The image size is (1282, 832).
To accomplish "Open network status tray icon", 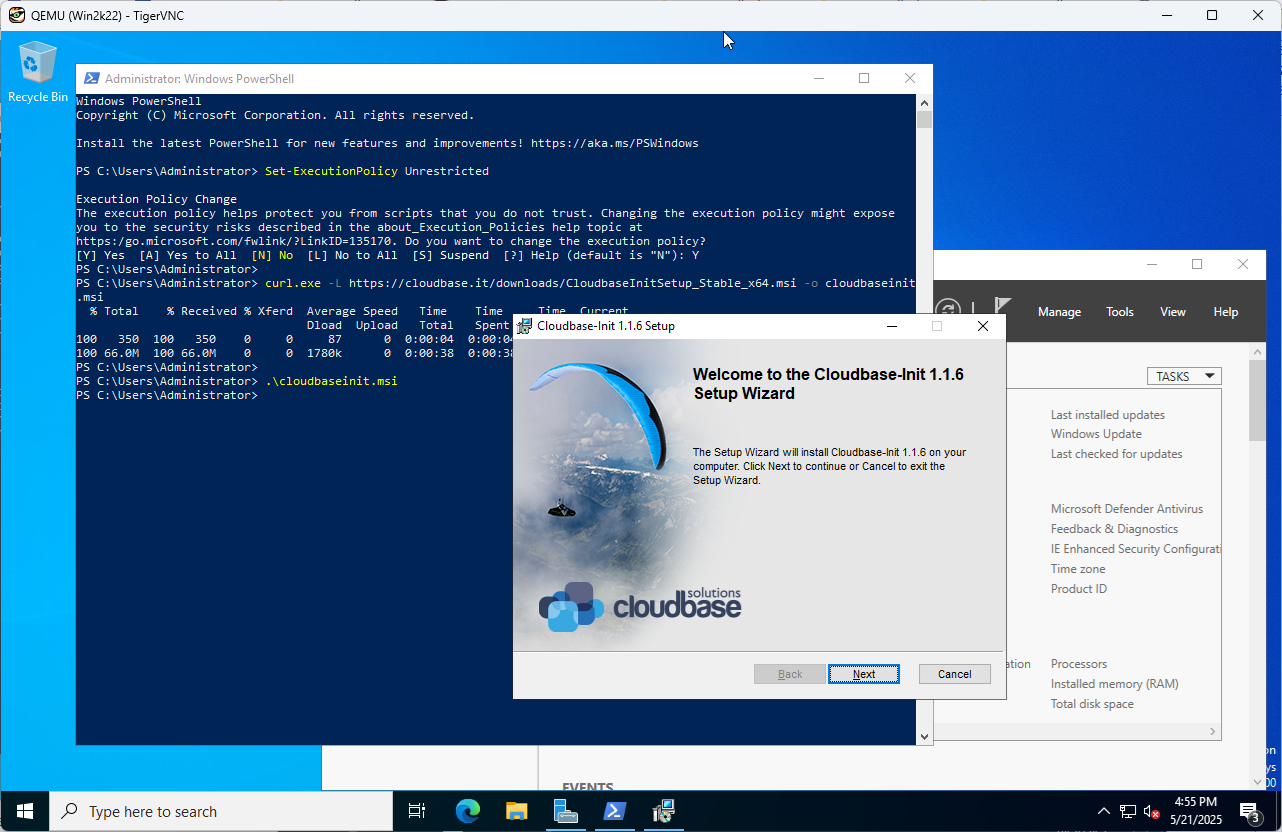I will click(1128, 811).
